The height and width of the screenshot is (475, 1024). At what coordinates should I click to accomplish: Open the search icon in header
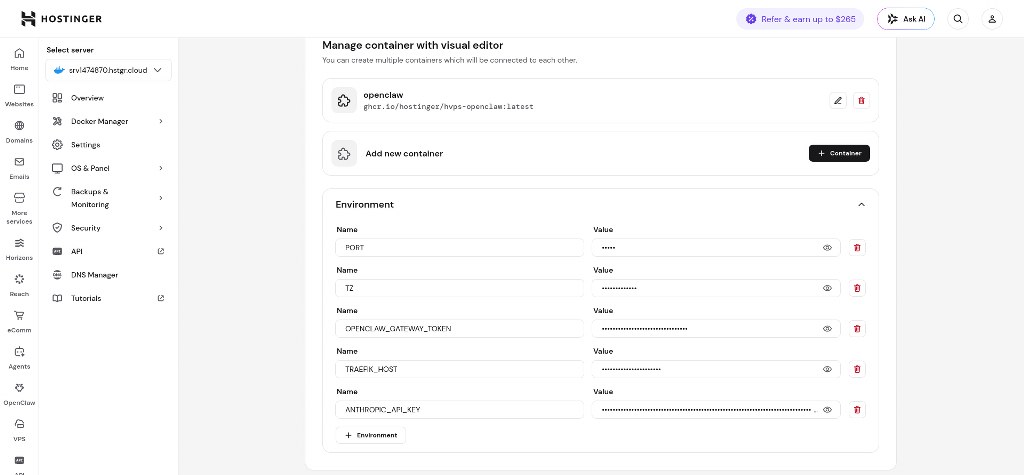(x=958, y=19)
